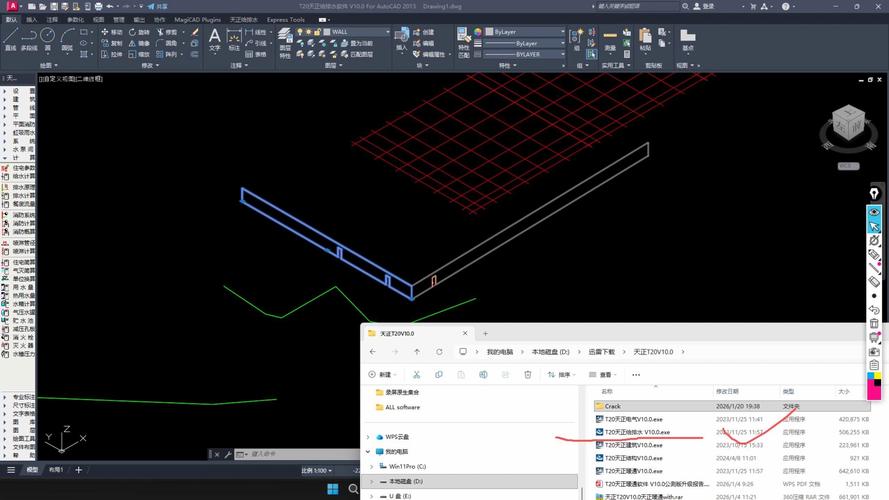
Task: Open the ByLayer color dropdown
Action: [562, 32]
